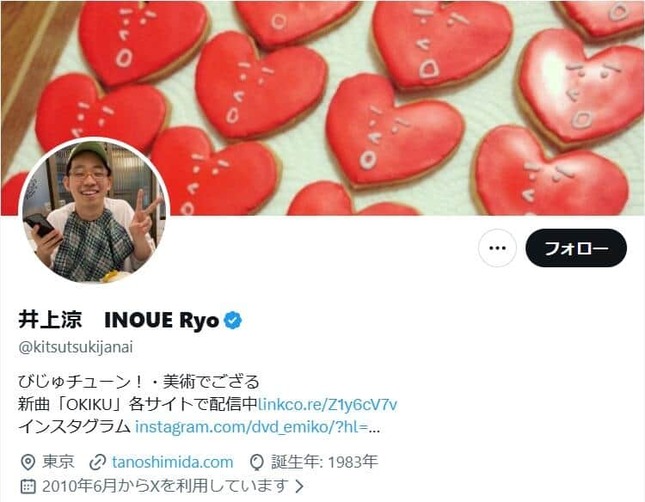Open the instagram.com/dvd_emiko link
This screenshot has height=502, width=645.
point(257,427)
